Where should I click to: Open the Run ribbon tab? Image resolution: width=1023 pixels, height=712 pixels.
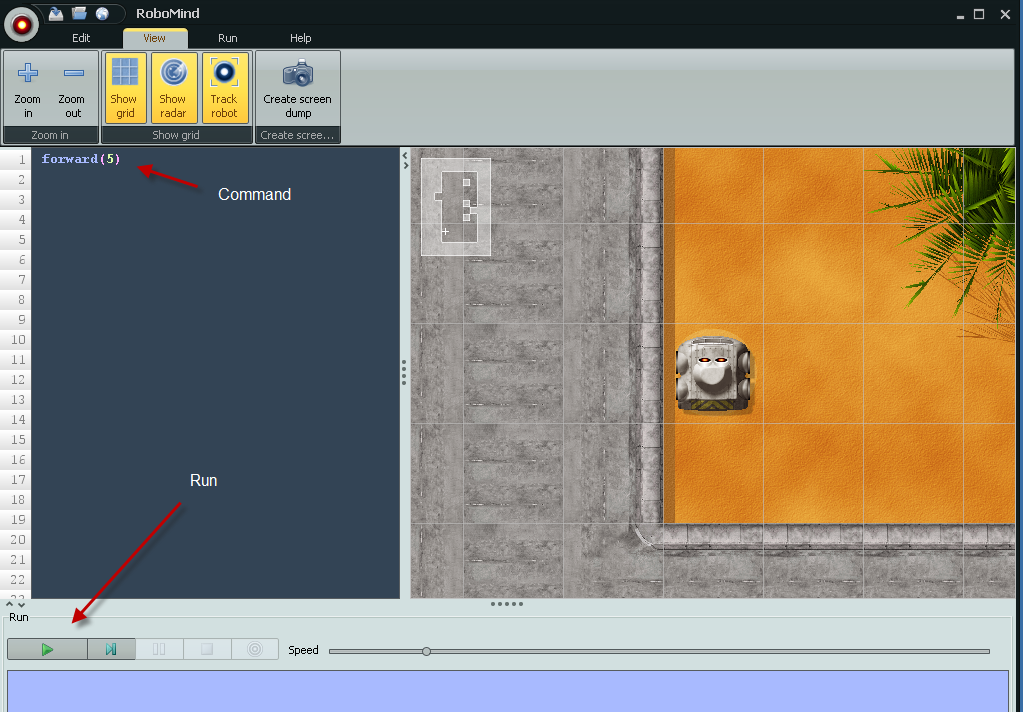228,38
